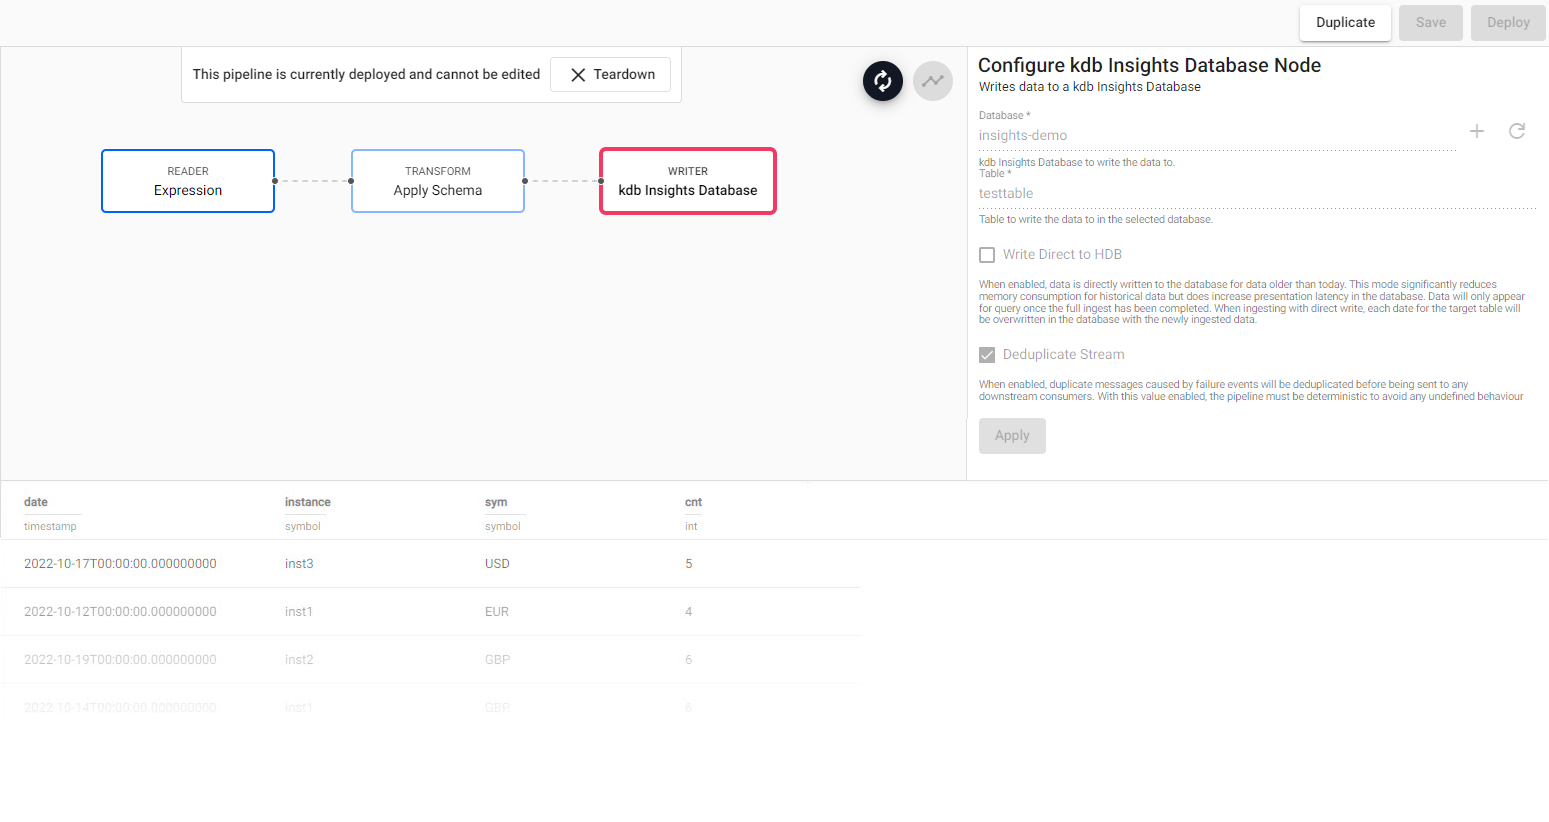Select the Reader Expression node
This screenshot has height=822, width=1549.
click(x=188, y=181)
